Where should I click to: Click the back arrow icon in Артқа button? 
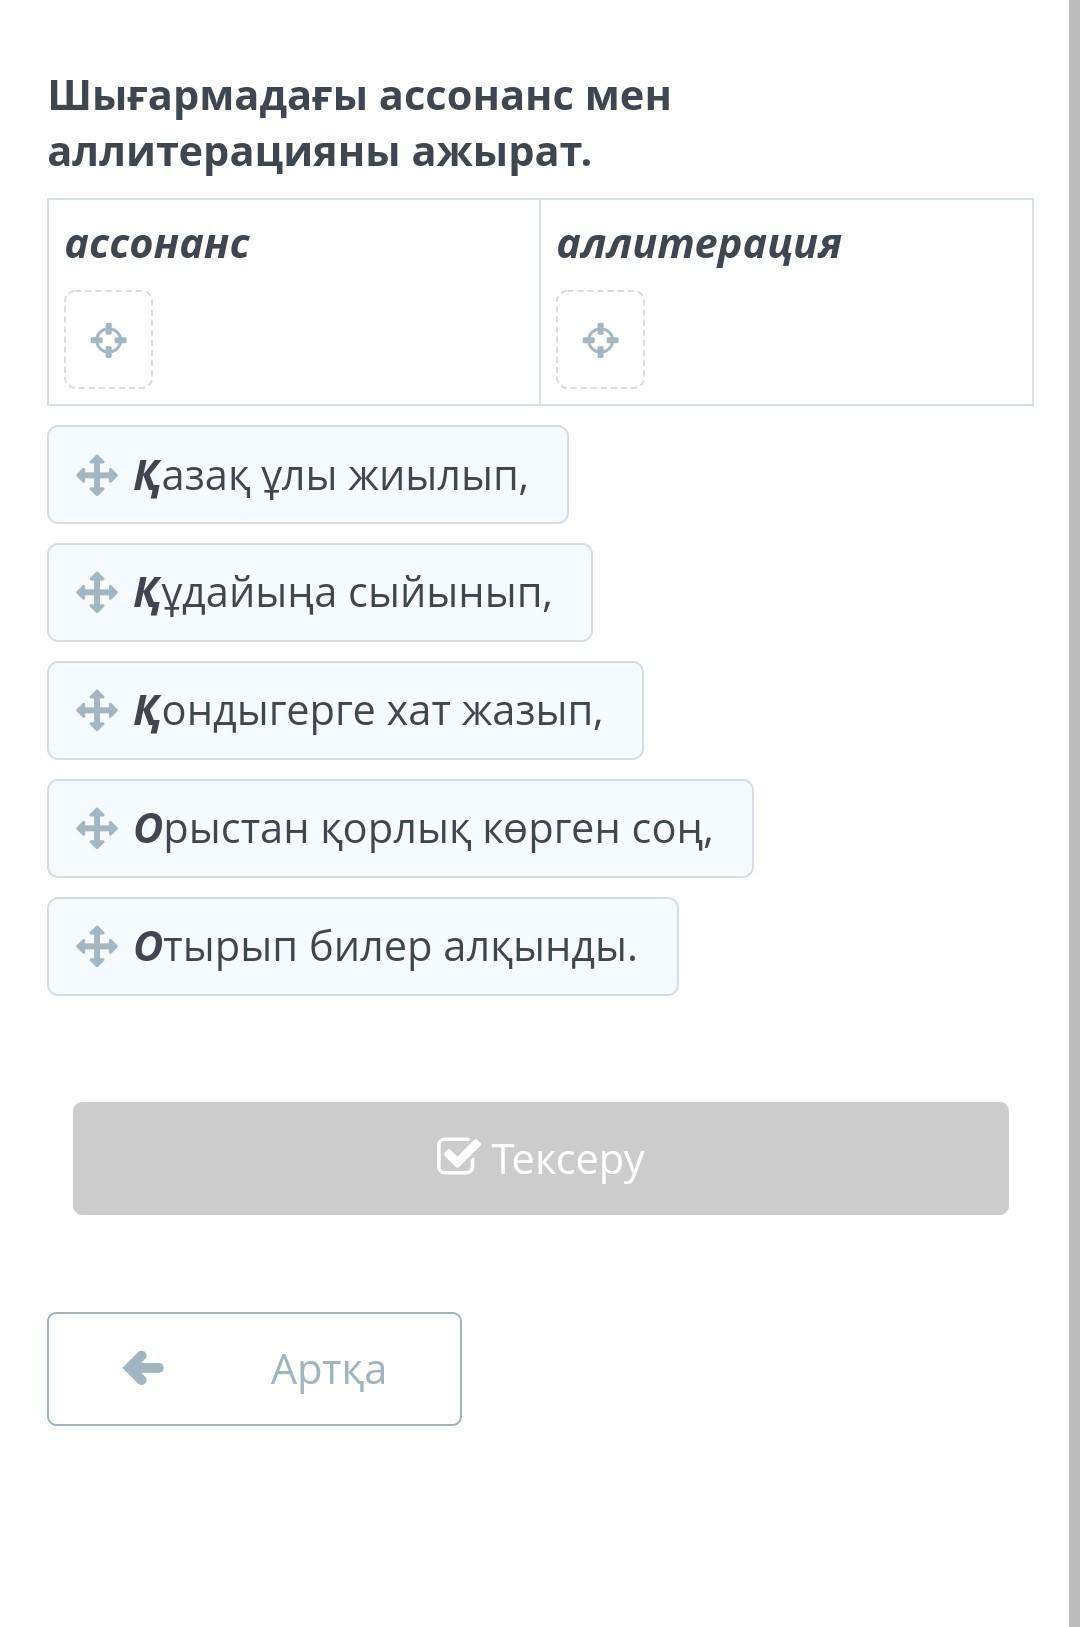pos(143,1368)
